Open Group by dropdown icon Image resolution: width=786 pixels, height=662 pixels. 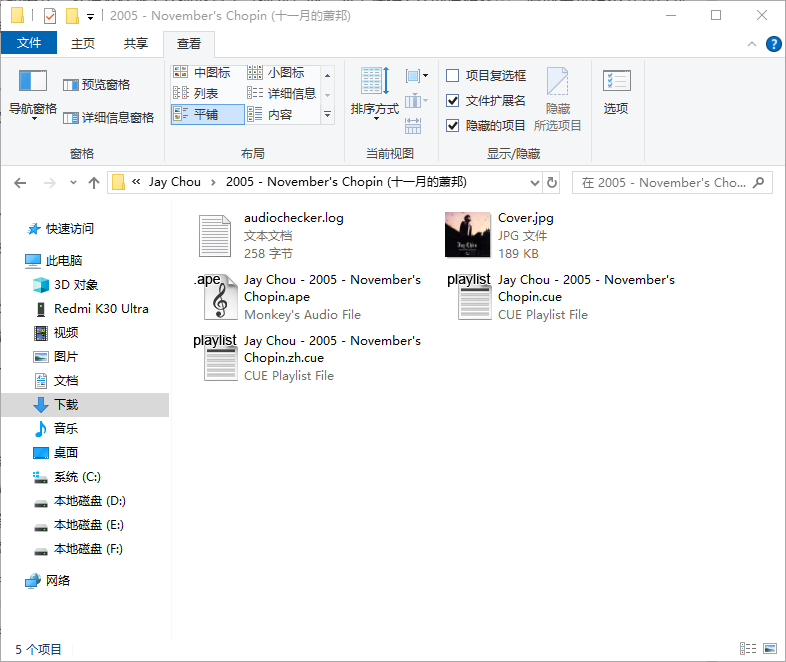(417, 76)
